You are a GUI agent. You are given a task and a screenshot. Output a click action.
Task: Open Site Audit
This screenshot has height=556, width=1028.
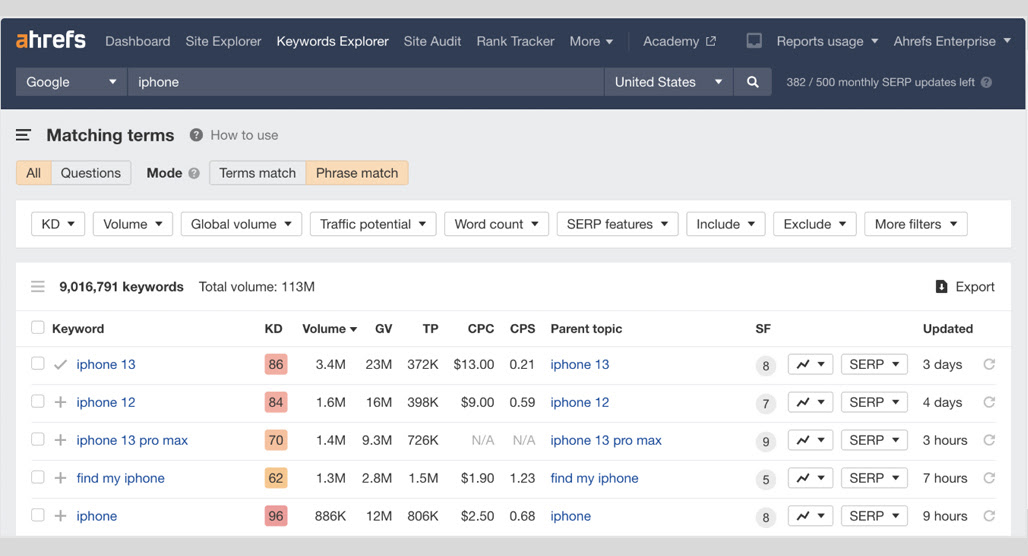(x=432, y=41)
